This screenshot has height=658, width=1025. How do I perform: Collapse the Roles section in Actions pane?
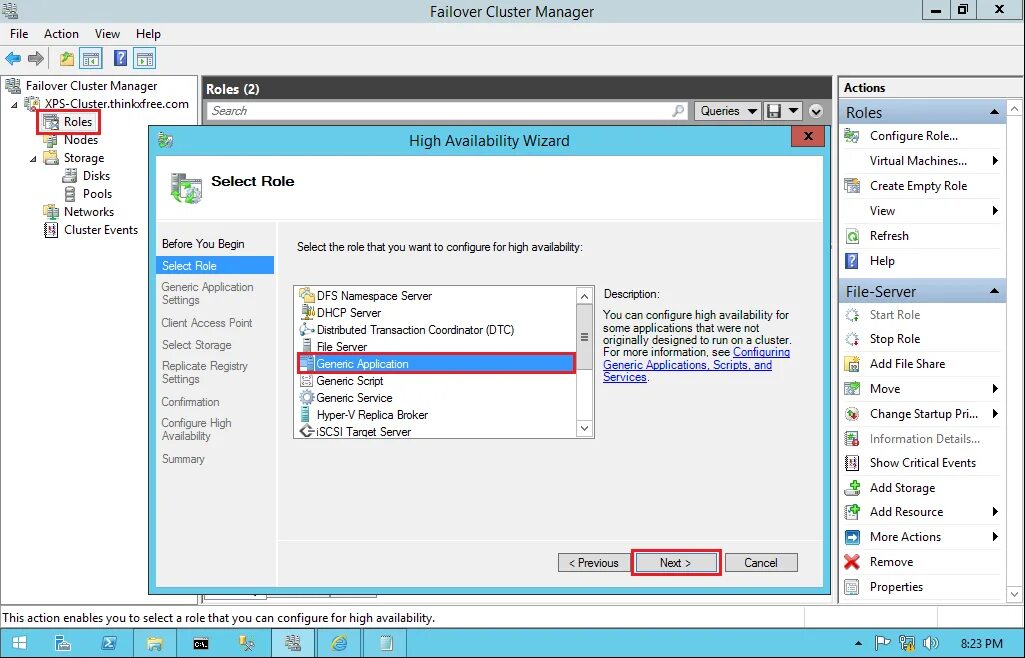click(x=994, y=112)
